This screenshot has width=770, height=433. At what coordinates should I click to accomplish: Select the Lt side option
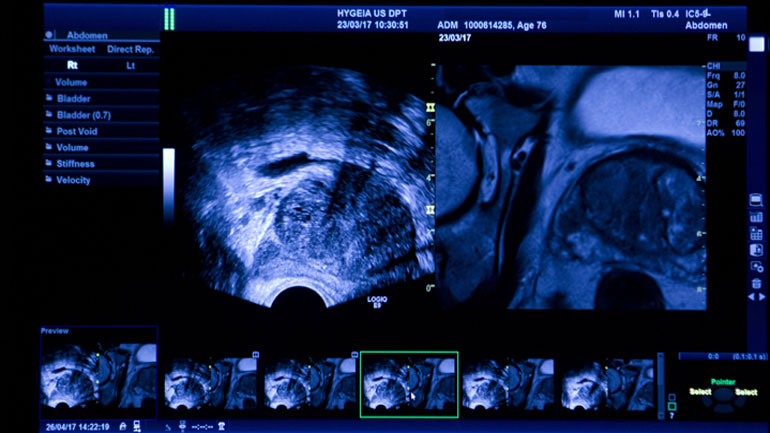pyautogui.click(x=130, y=65)
